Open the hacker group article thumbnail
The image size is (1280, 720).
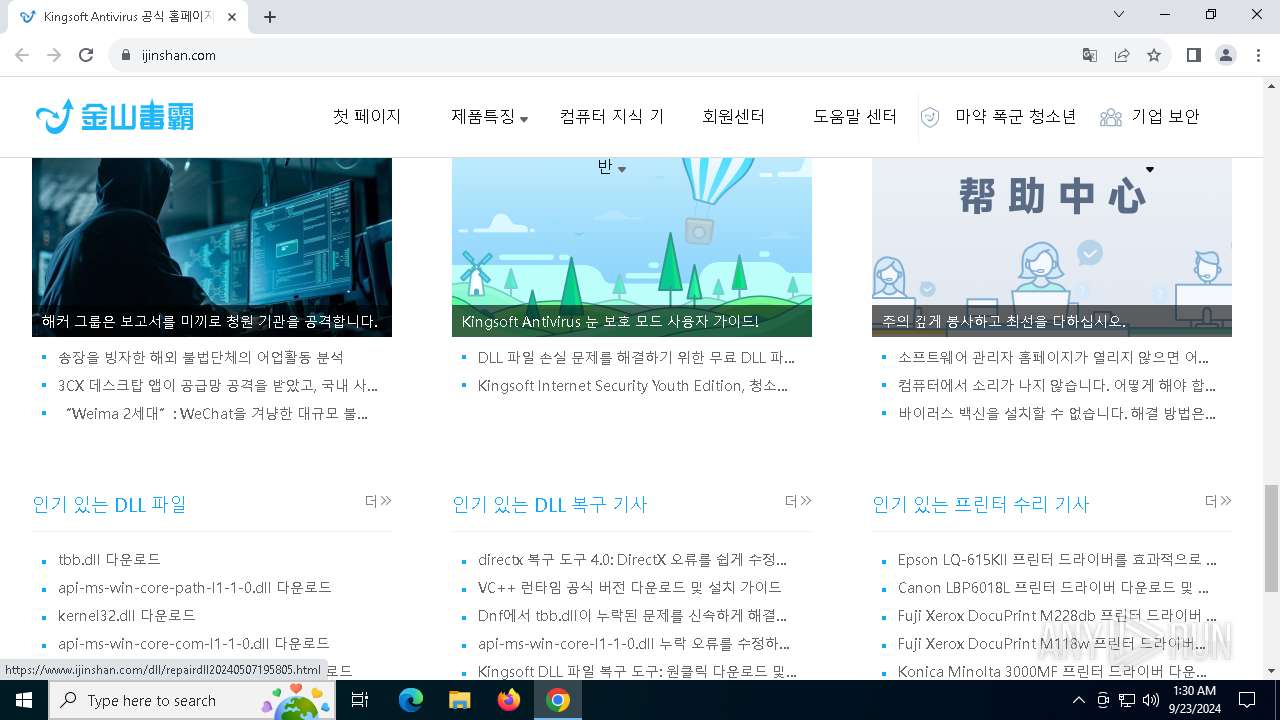(212, 246)
